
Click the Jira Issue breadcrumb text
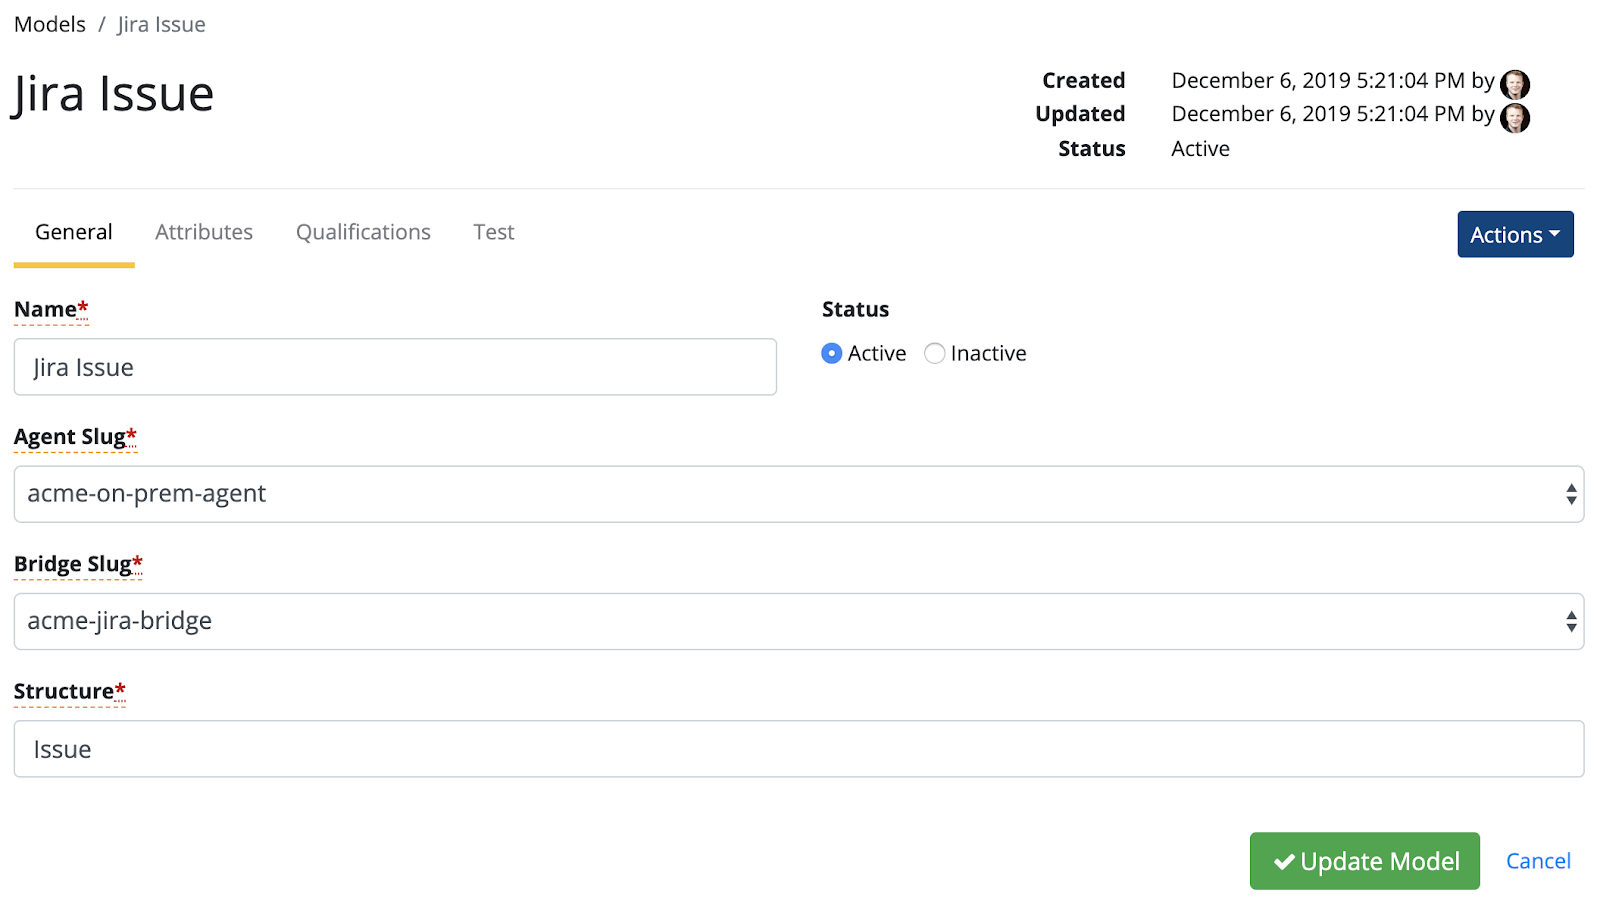(x=161, y=24)
